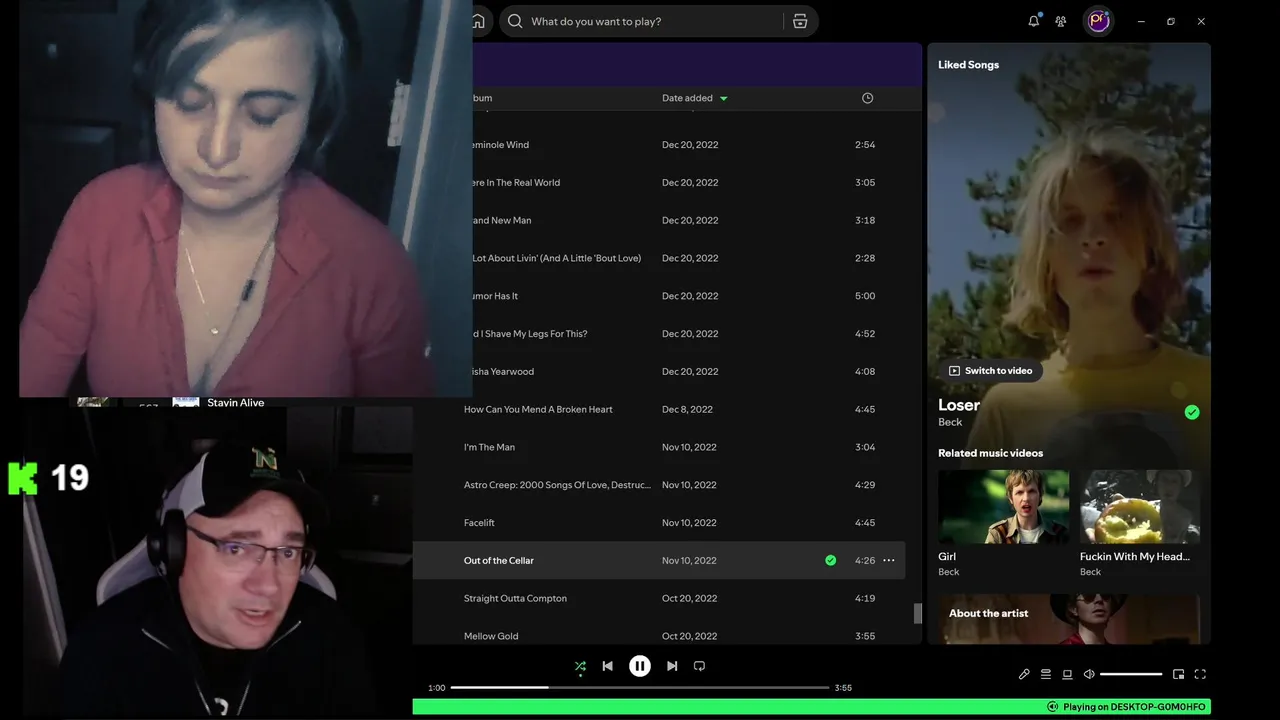The height and width of the screenshot is (720, 1280).
Task: Click the 5:00 duration value
Action: (x=865, y=296)
